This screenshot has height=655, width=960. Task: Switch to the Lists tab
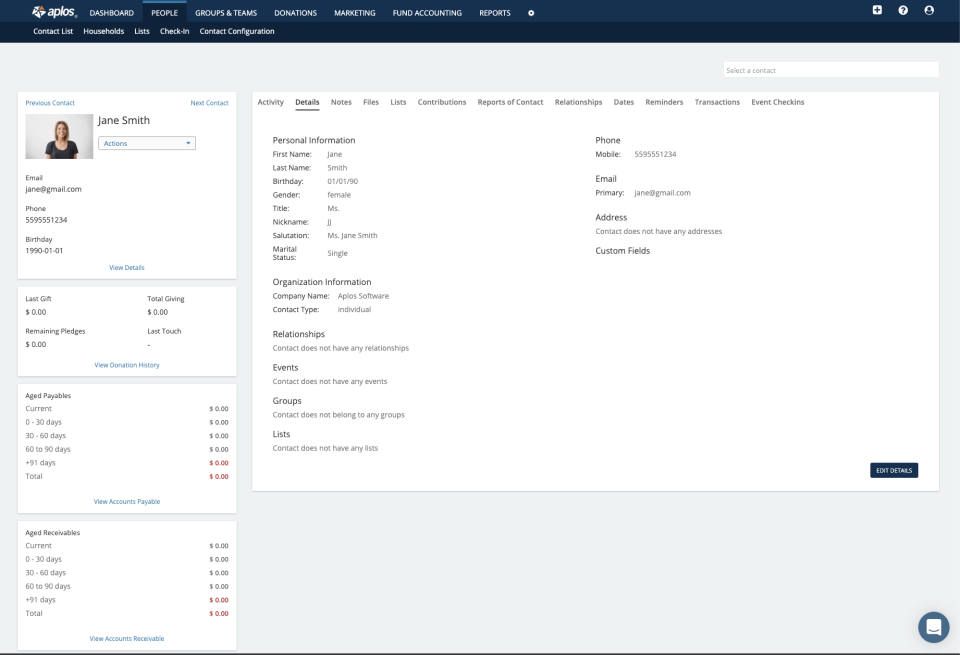click(399, 102)
